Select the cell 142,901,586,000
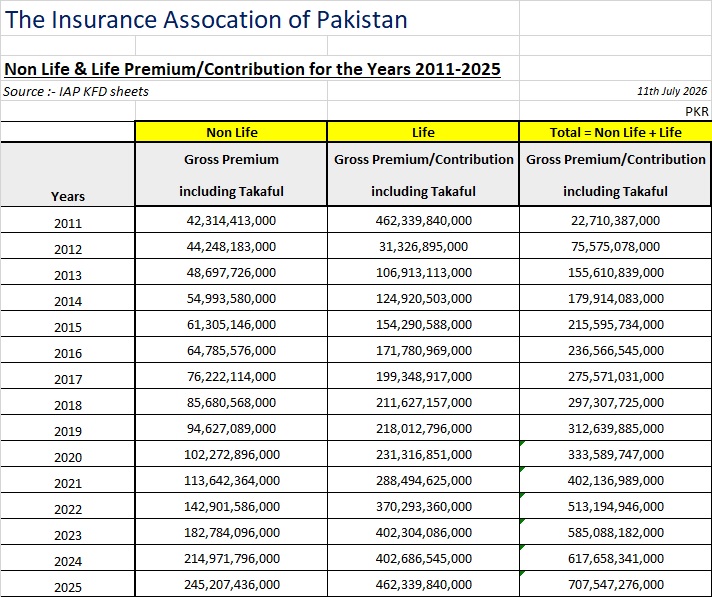712x597 pixels. 232,506
